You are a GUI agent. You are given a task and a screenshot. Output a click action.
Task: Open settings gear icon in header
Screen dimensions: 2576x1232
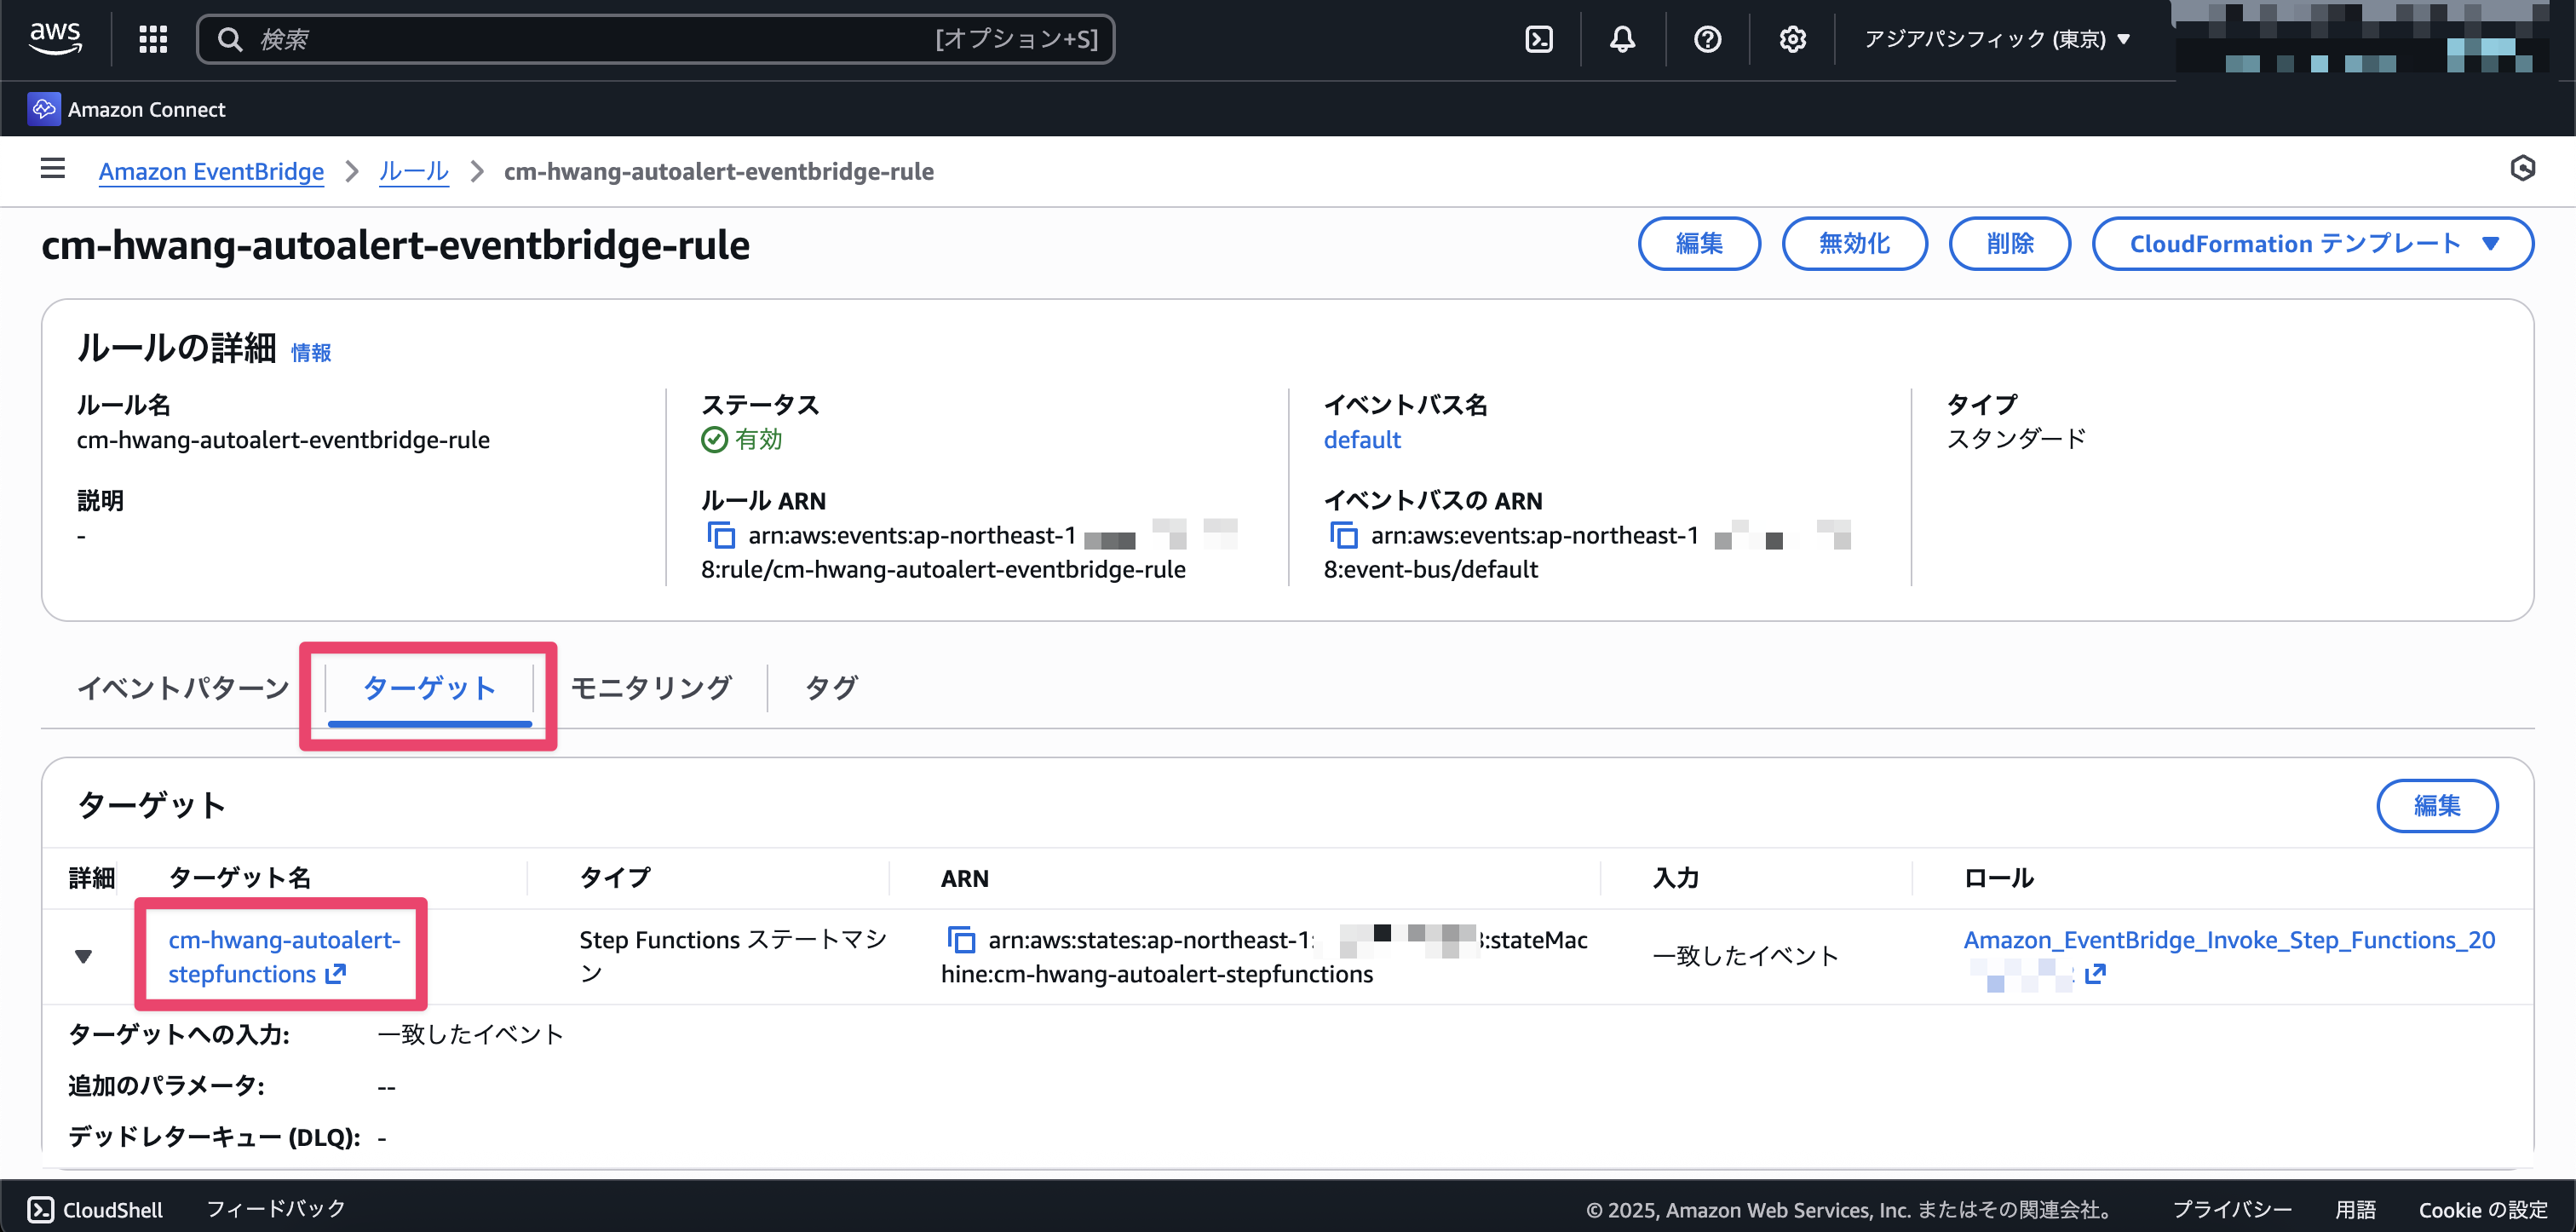pos(1792,39)
